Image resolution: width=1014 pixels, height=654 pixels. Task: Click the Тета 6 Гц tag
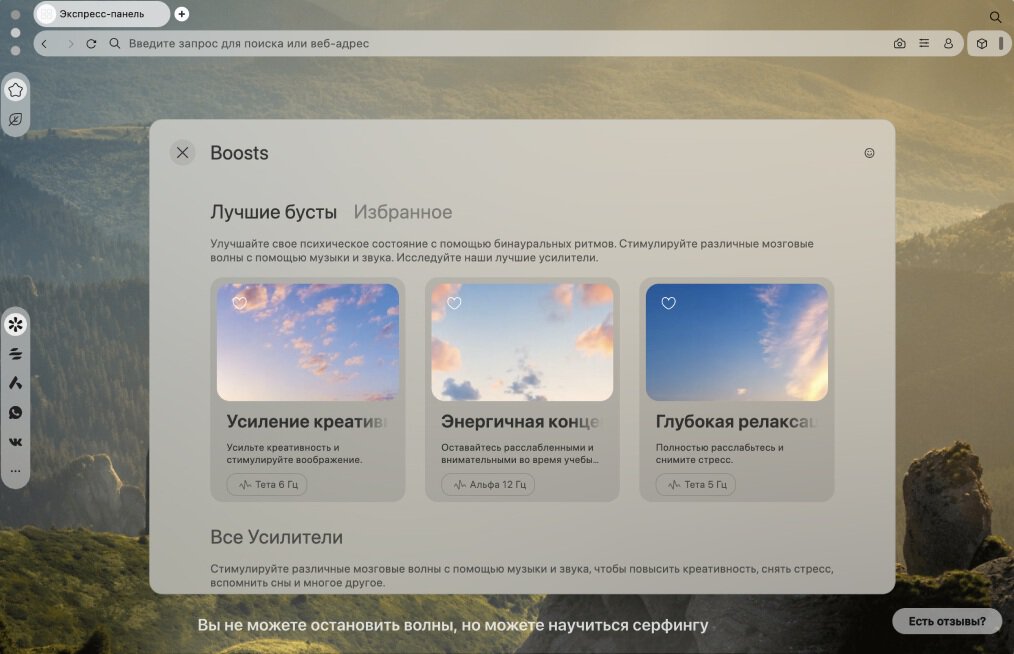267,485
